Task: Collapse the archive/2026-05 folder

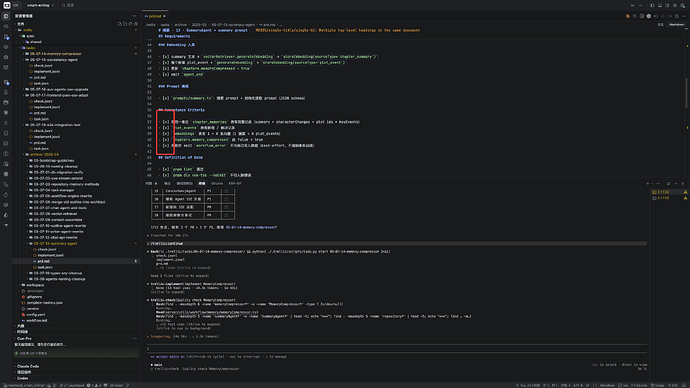Action: [44, 154]
